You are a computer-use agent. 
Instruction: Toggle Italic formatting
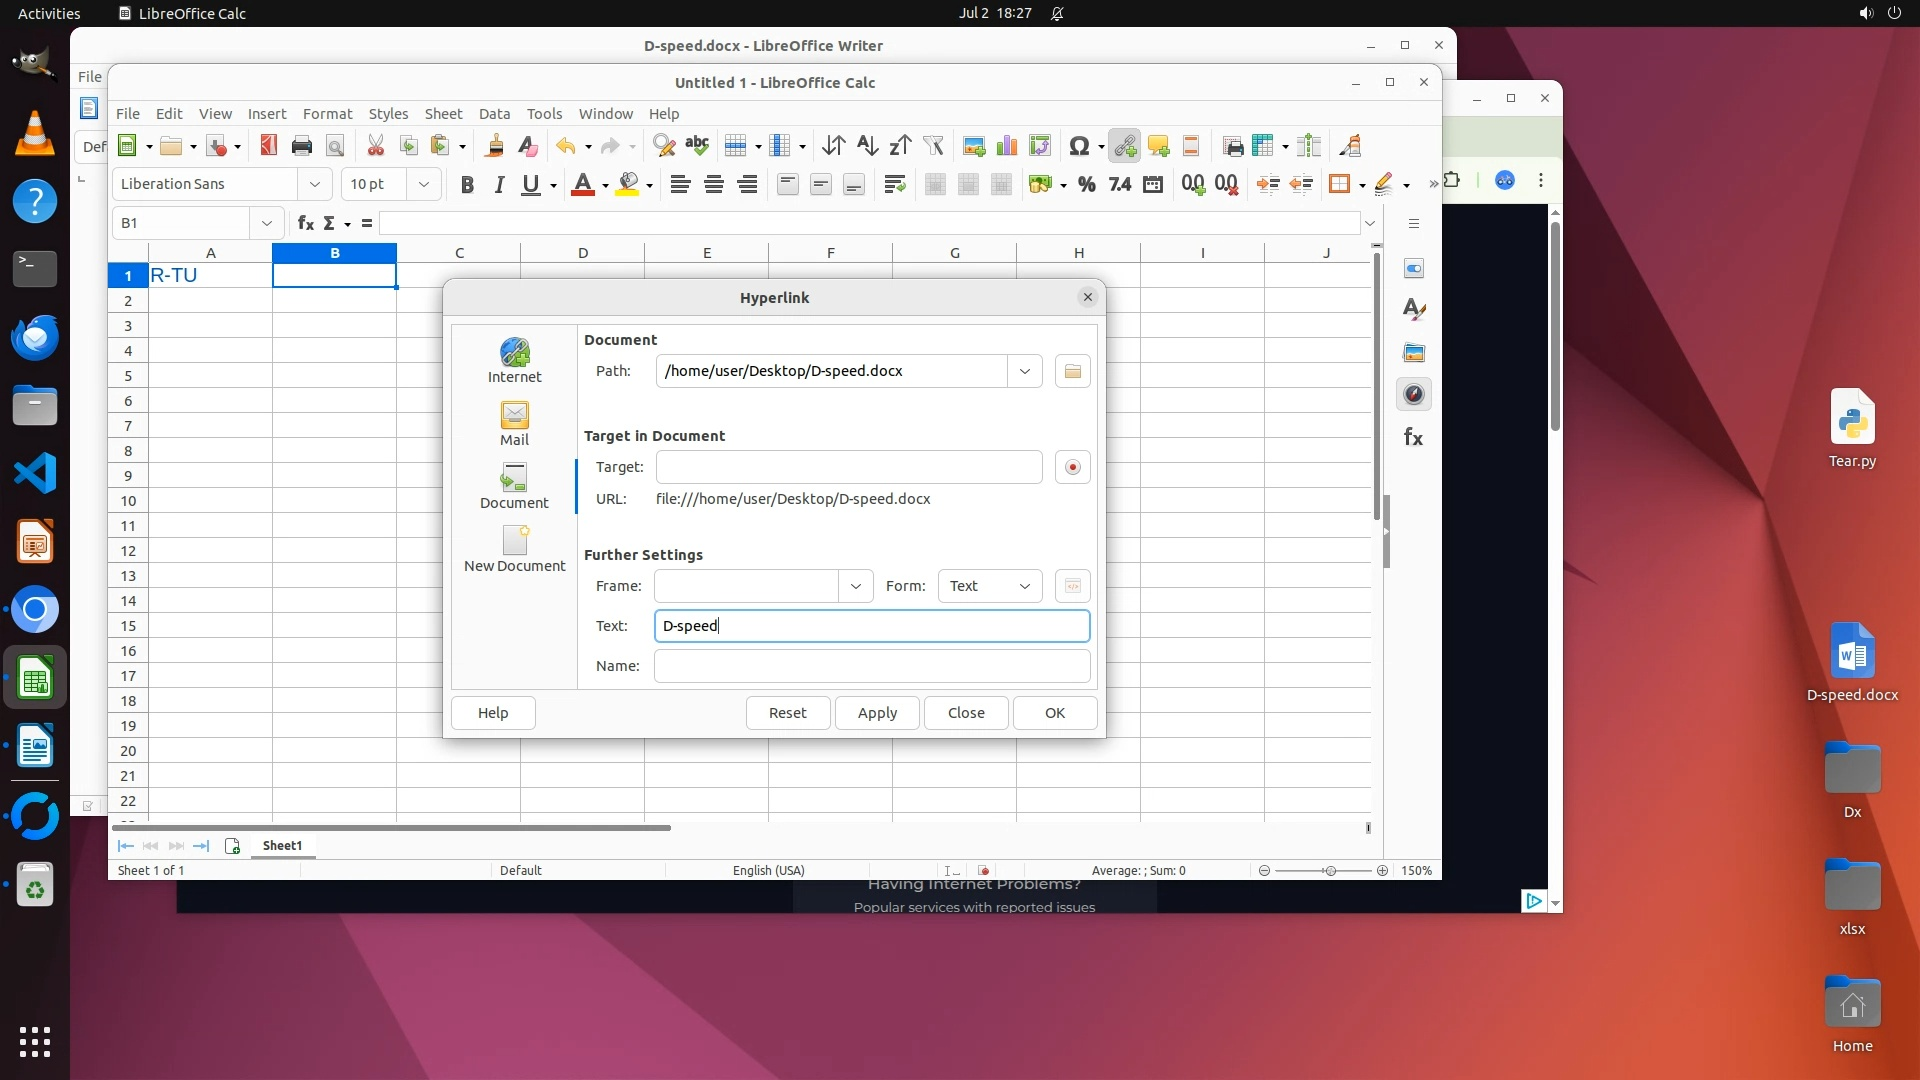click(x=499, y=184)
